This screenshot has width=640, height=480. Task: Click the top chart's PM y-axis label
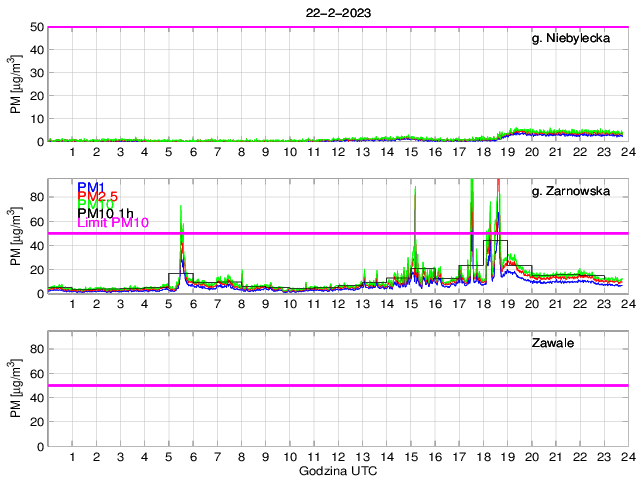coord(16,84)
